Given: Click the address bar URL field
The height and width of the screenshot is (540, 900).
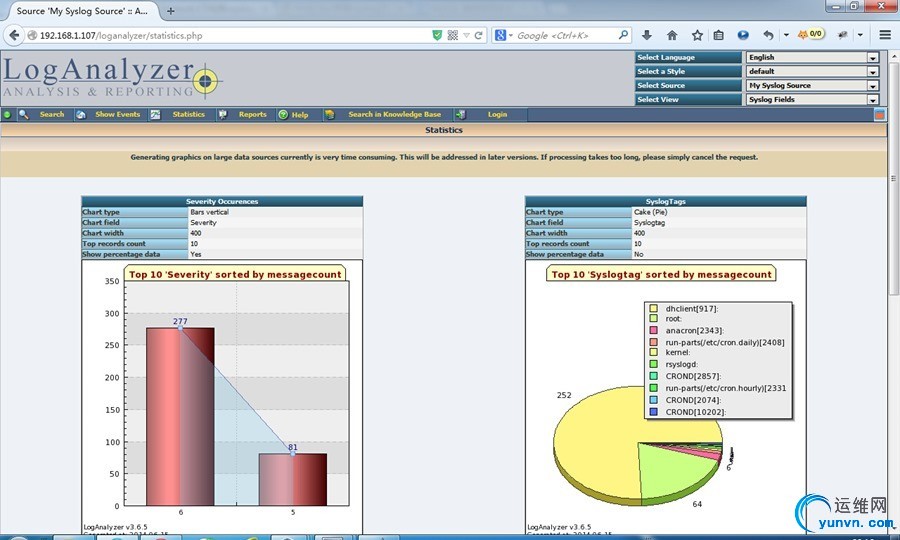Looking at the screenshot, I should point(230,35).
